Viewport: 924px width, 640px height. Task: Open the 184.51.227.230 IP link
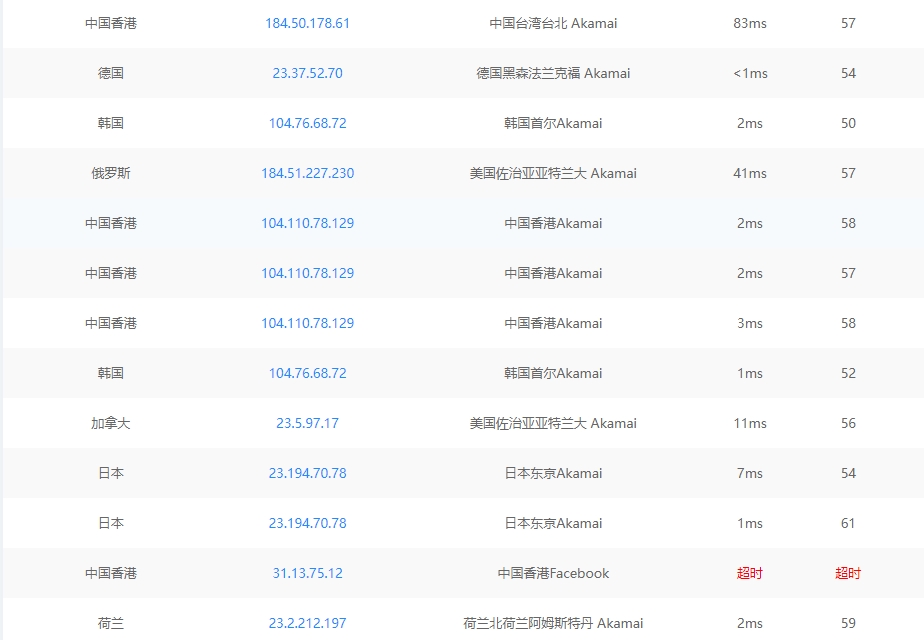point(307,173)
